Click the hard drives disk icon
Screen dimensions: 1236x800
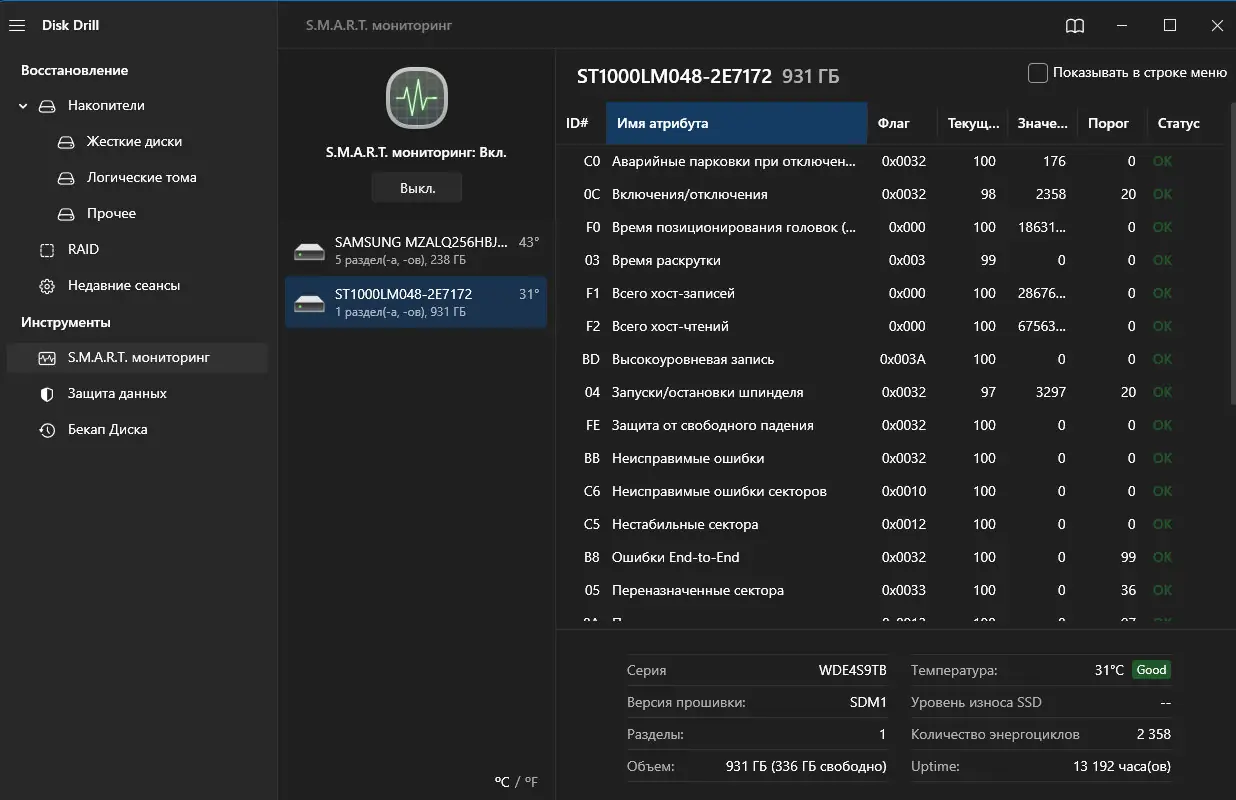[66, 142]
